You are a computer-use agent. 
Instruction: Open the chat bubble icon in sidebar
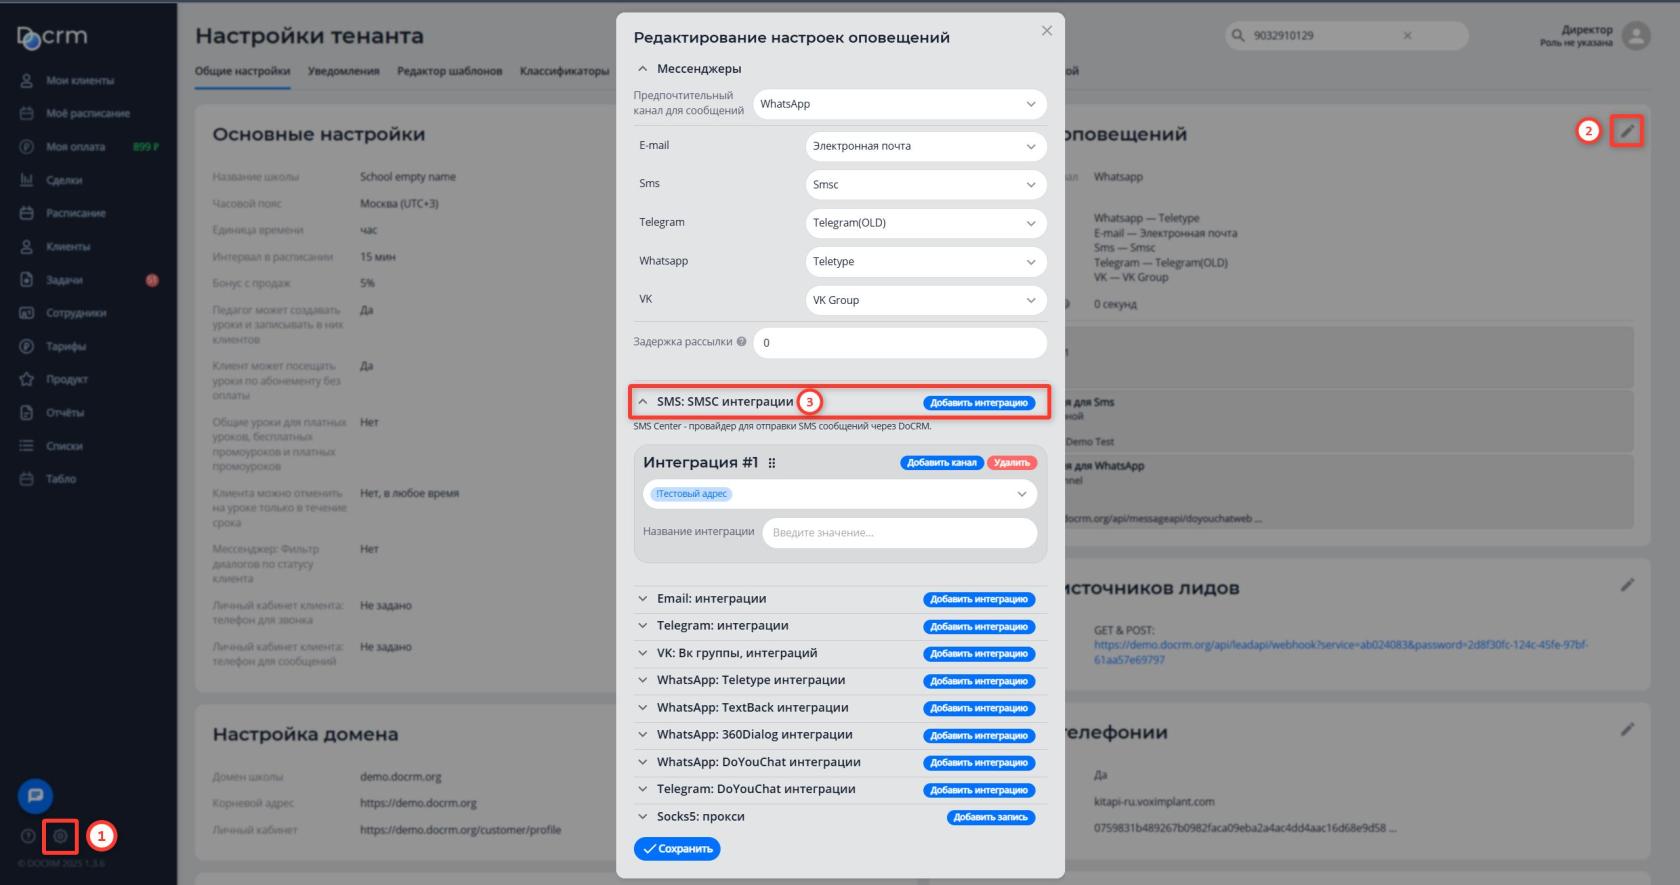(x=35, y=796)
